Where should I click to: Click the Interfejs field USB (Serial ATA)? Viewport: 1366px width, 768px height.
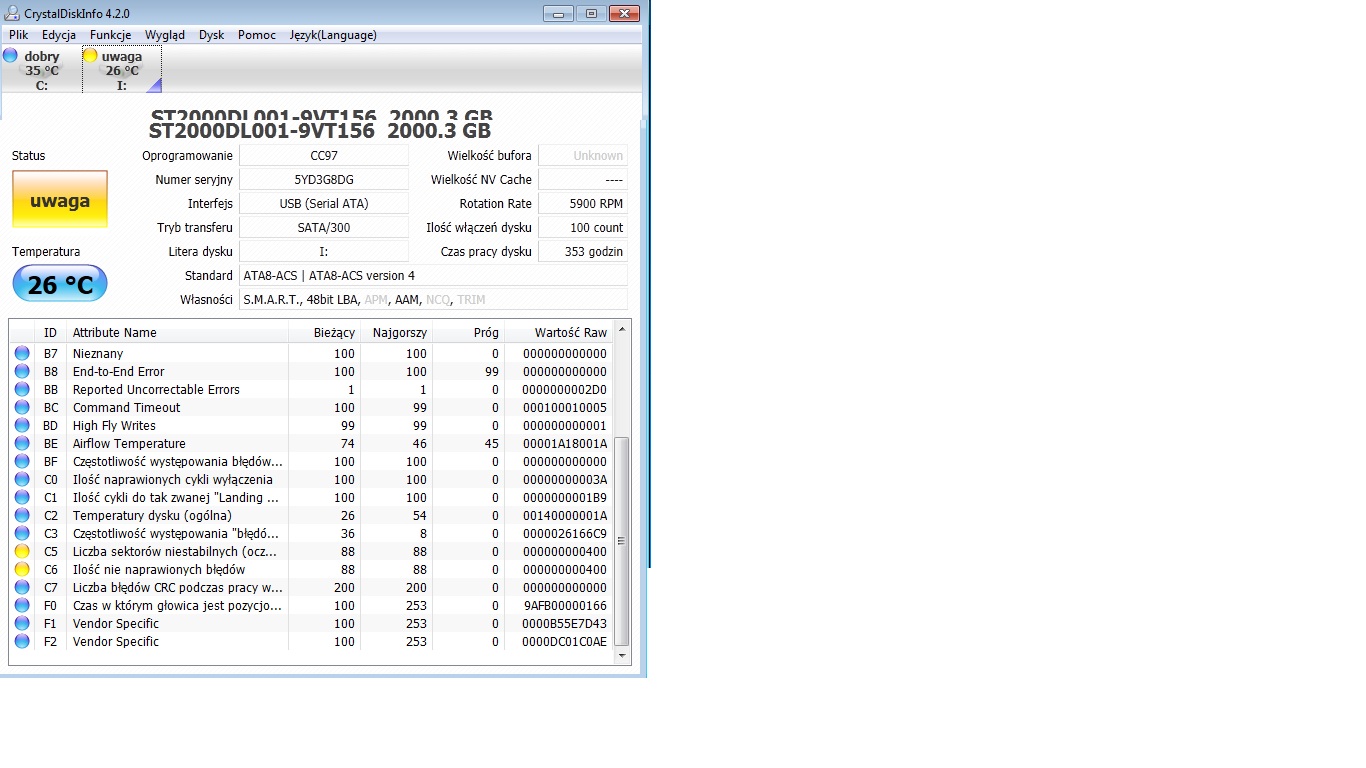click(x=324, y=203)
